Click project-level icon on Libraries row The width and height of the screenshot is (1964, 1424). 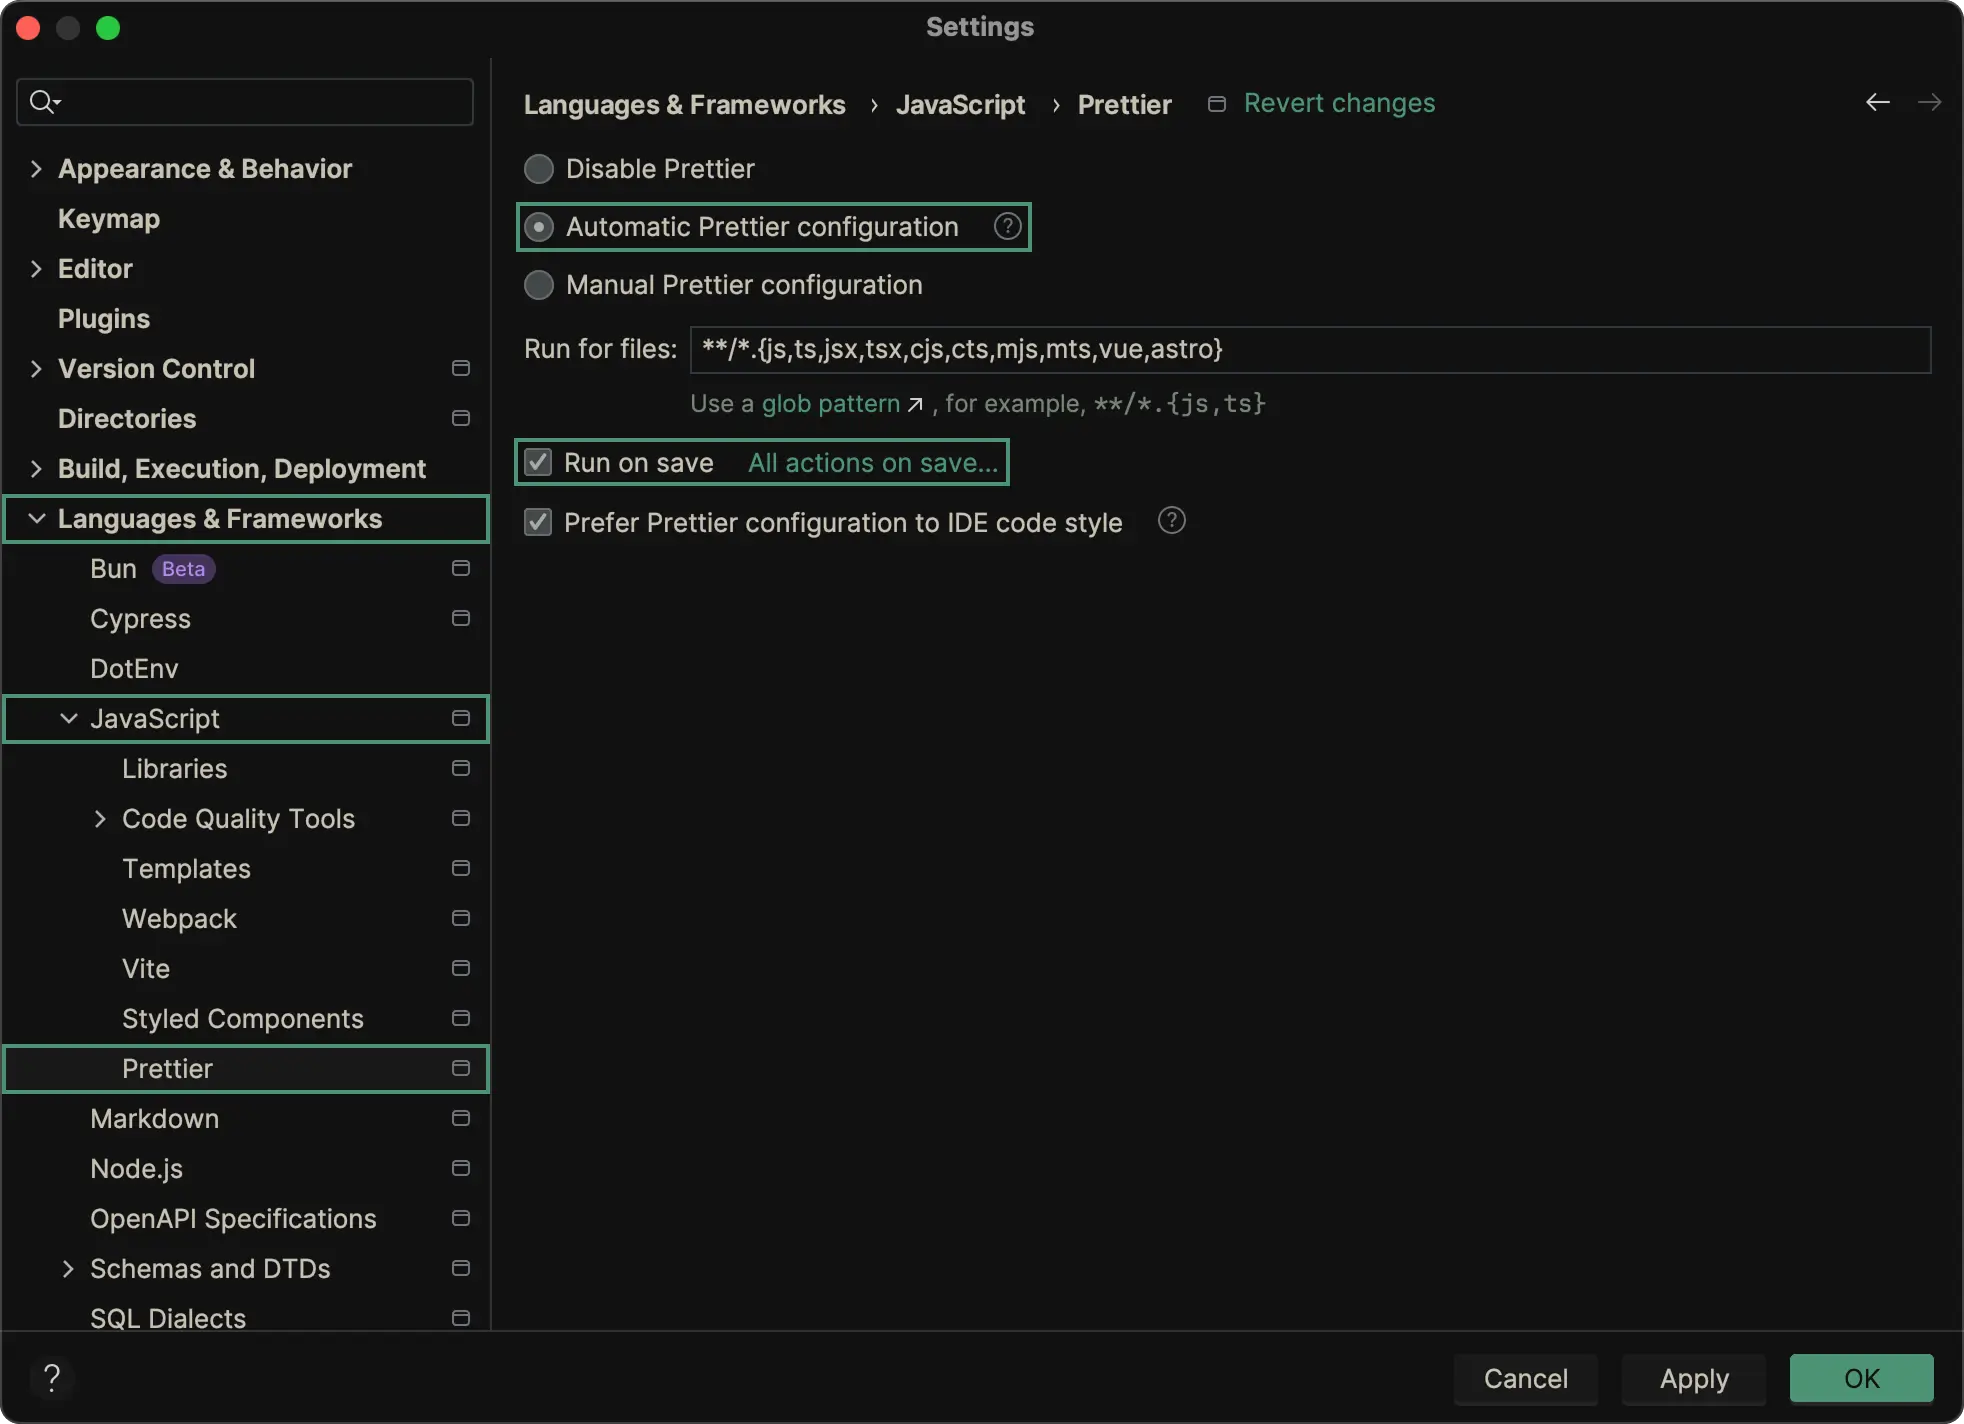[460, 768]
